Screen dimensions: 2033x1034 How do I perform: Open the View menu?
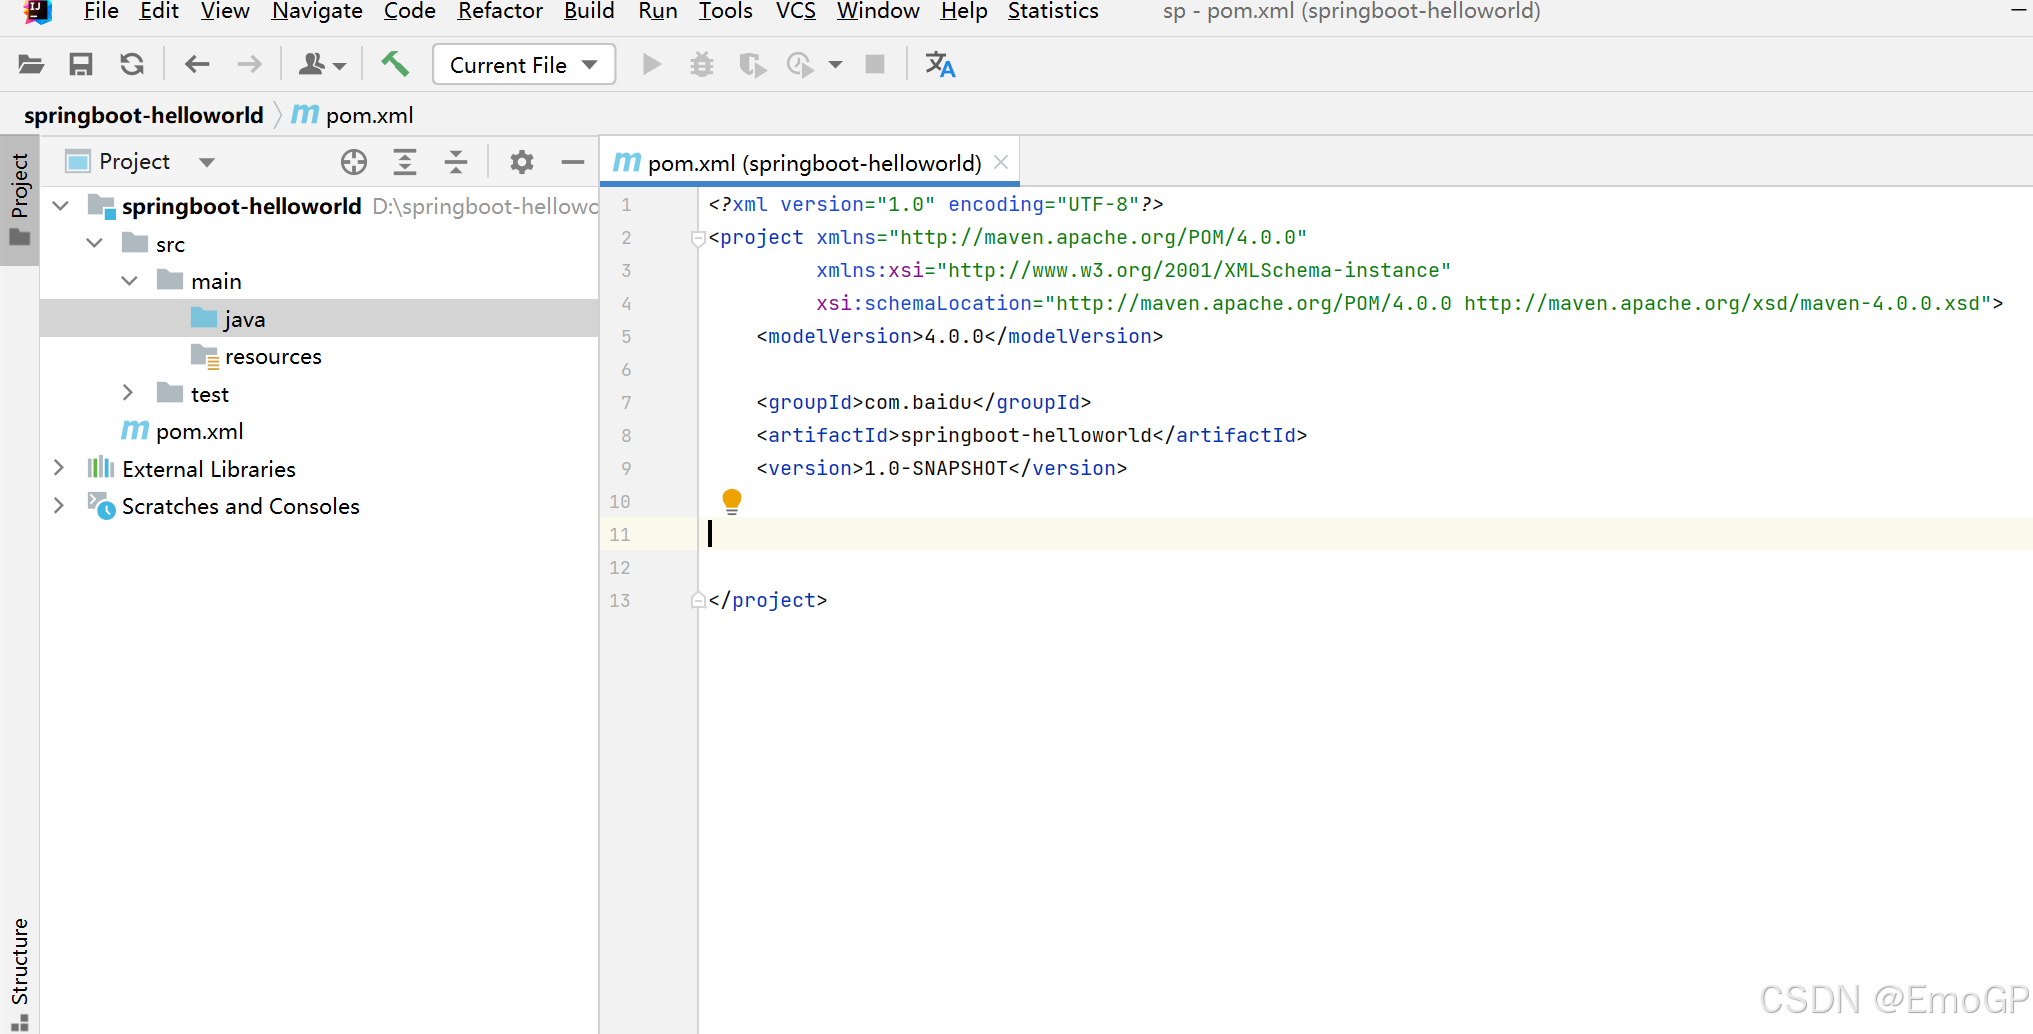click(x=225, y=11)
